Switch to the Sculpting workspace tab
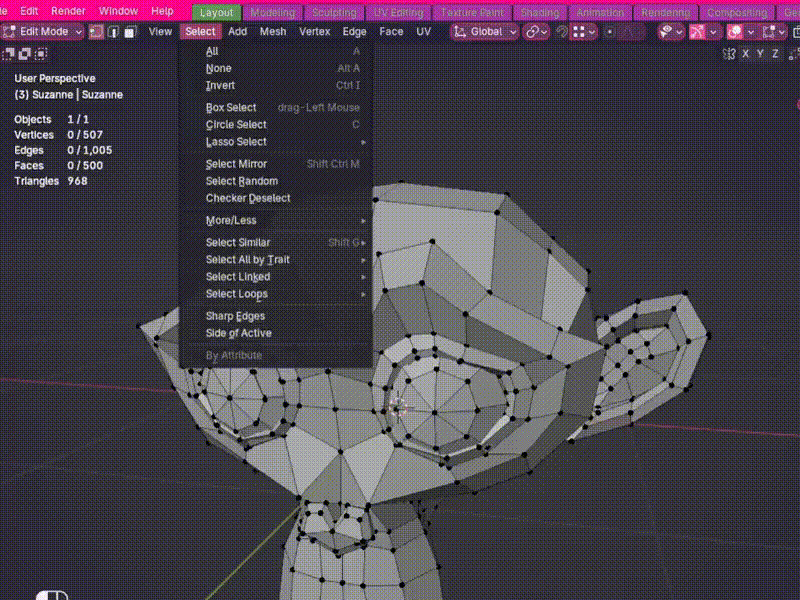 (x=334, y=12)
